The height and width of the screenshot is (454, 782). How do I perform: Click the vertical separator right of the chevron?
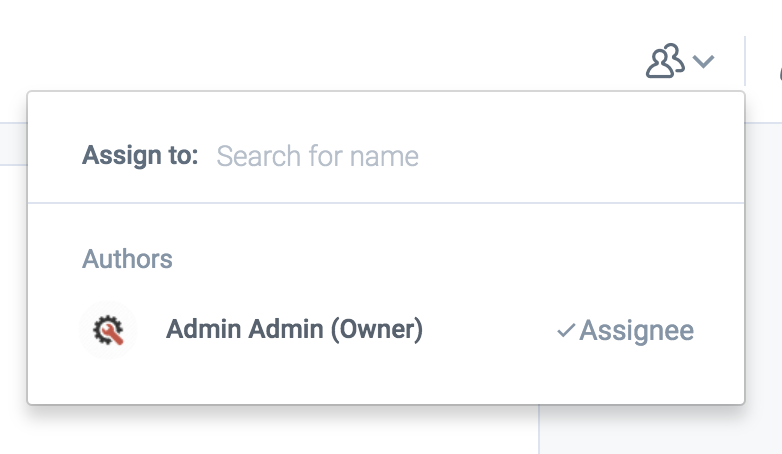point(745,61)
